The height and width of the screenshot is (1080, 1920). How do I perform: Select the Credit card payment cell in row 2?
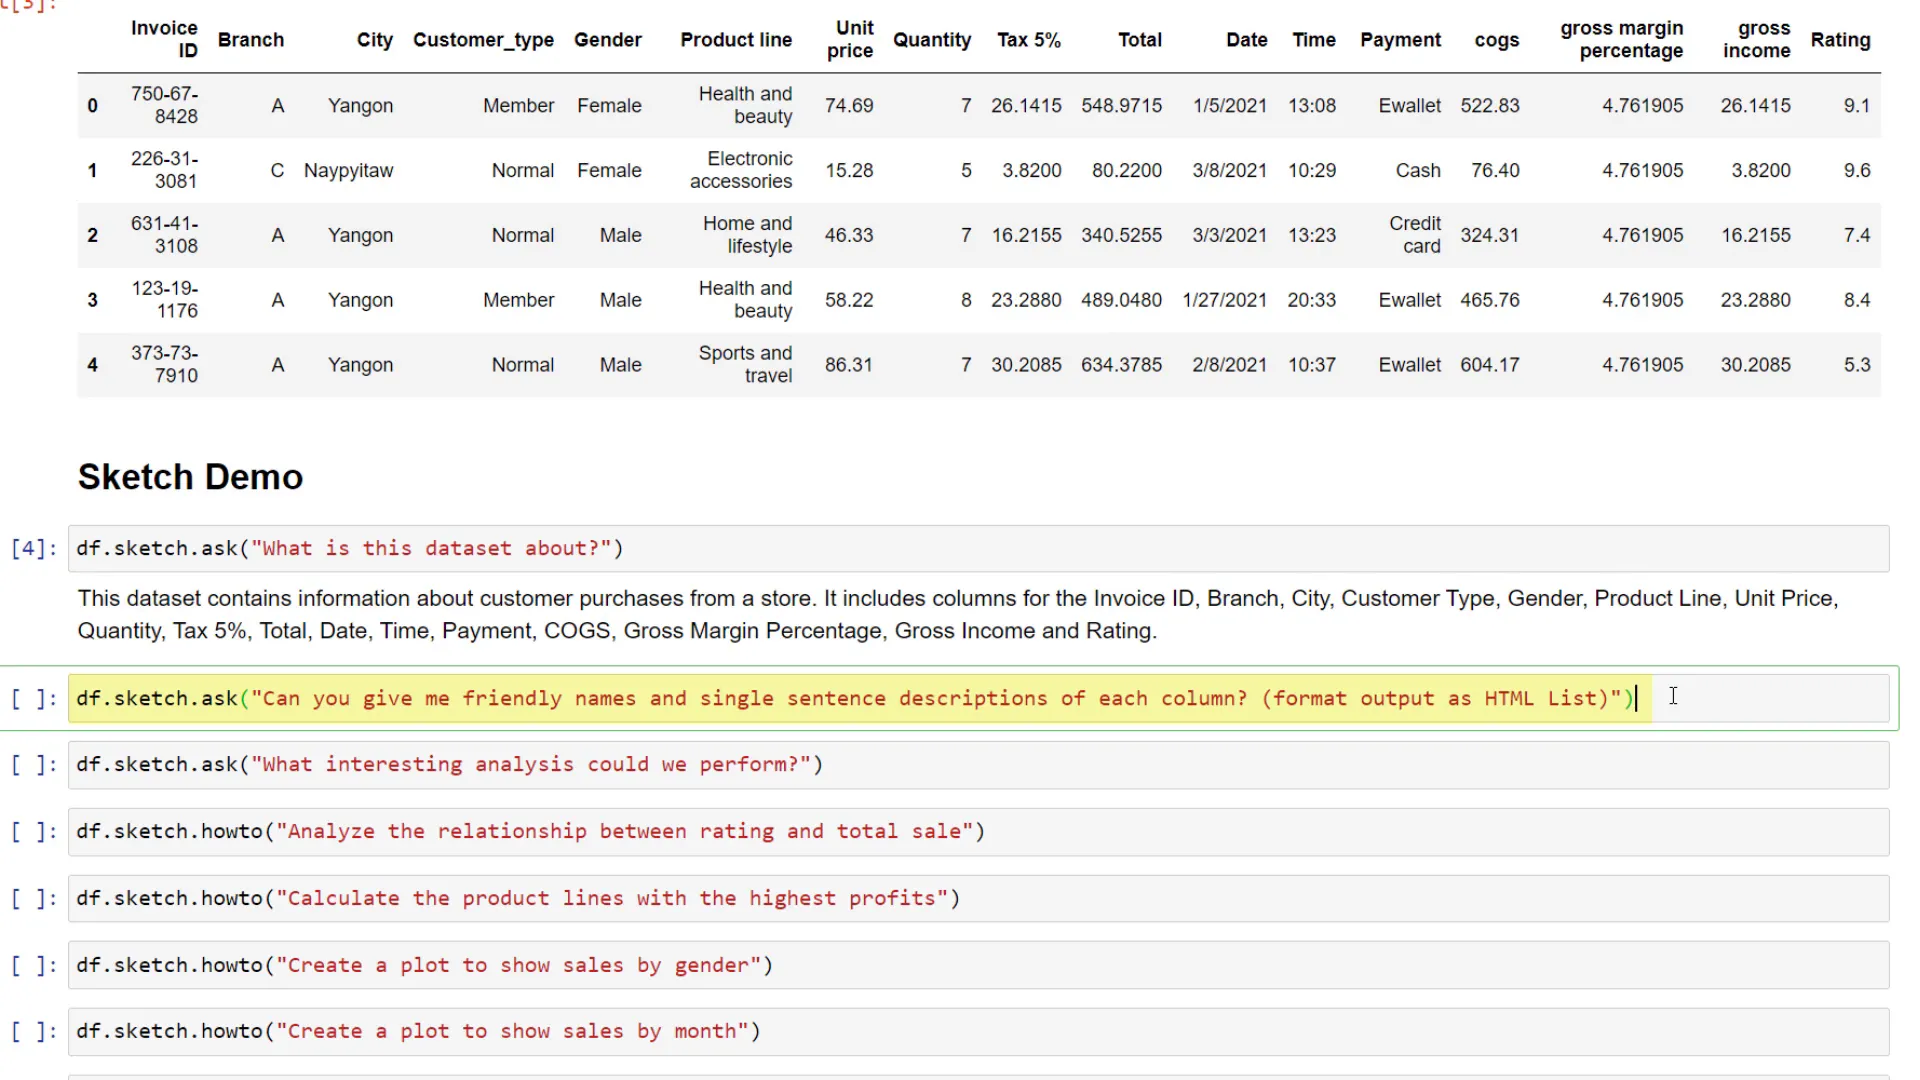click(x=1416, y=235)
